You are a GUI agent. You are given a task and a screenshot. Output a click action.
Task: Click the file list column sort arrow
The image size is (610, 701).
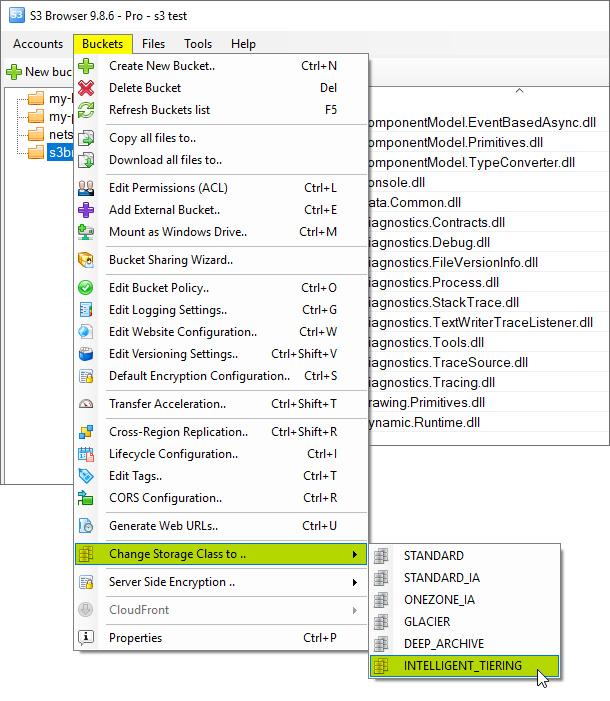click(519, 90)
